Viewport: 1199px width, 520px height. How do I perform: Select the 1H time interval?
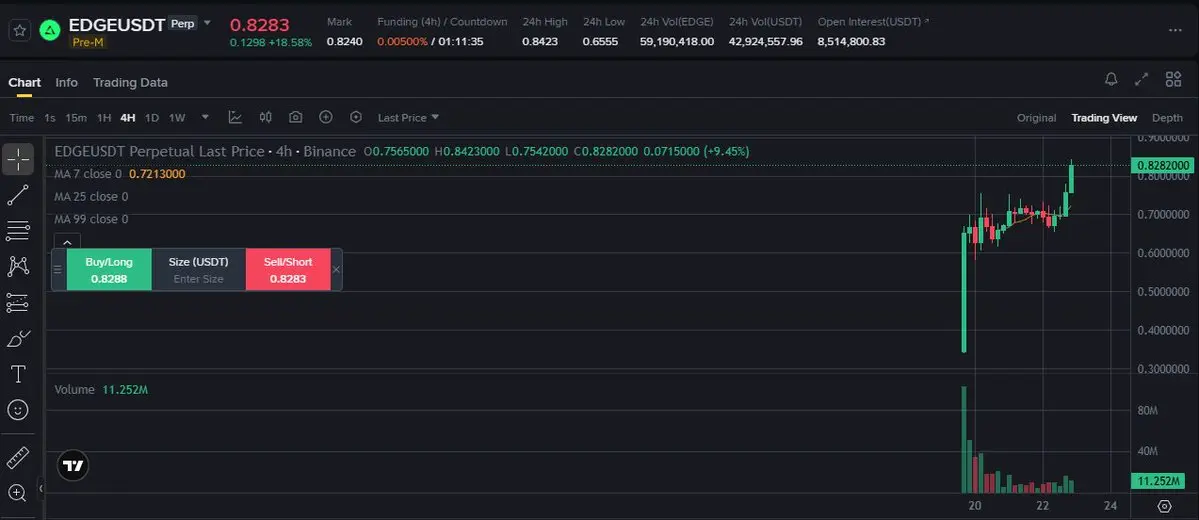[104, 118]
